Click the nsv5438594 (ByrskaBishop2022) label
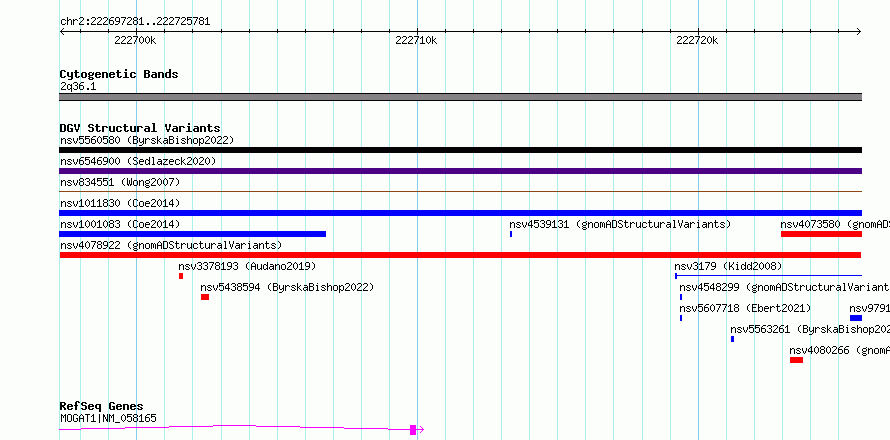Screen dimensions: 890x440 (x=287, y=287)
